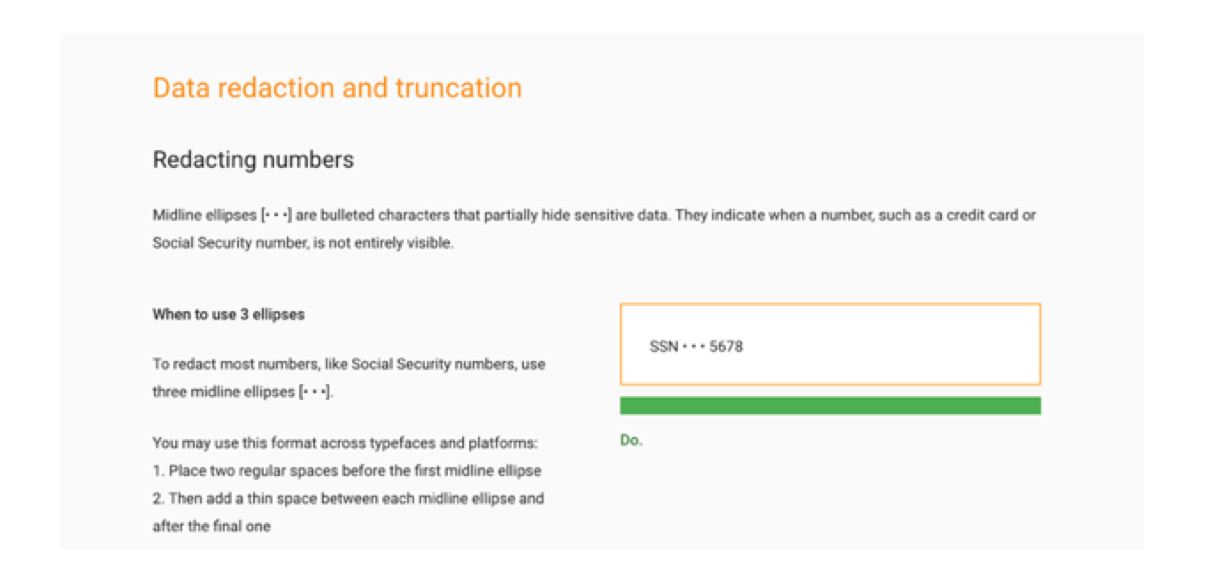Click the SSN example box
Screen dimensions: 1206x580
pos(830,344)
